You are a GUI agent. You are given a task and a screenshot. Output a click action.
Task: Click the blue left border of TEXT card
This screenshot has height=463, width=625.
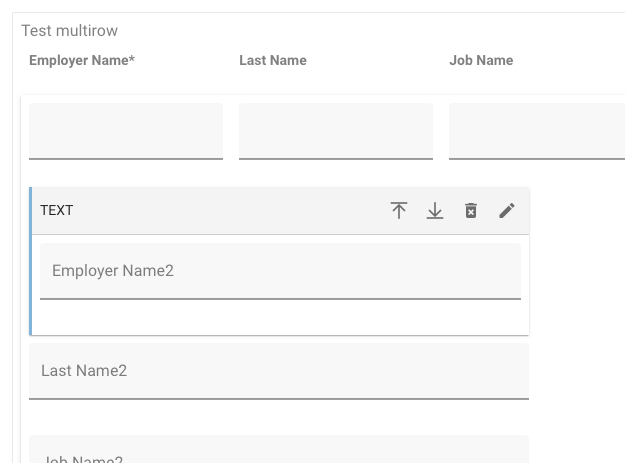tap(31, 260)
